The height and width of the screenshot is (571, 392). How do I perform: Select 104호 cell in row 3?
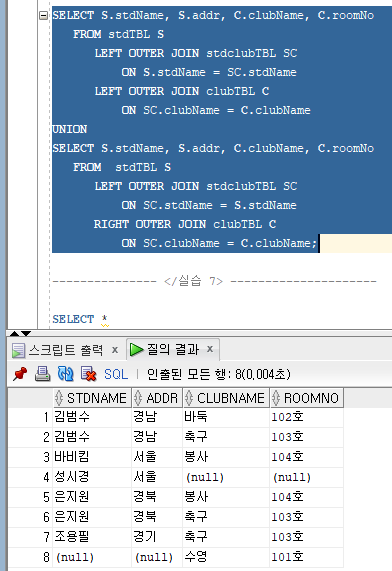(x=307, y=457)
